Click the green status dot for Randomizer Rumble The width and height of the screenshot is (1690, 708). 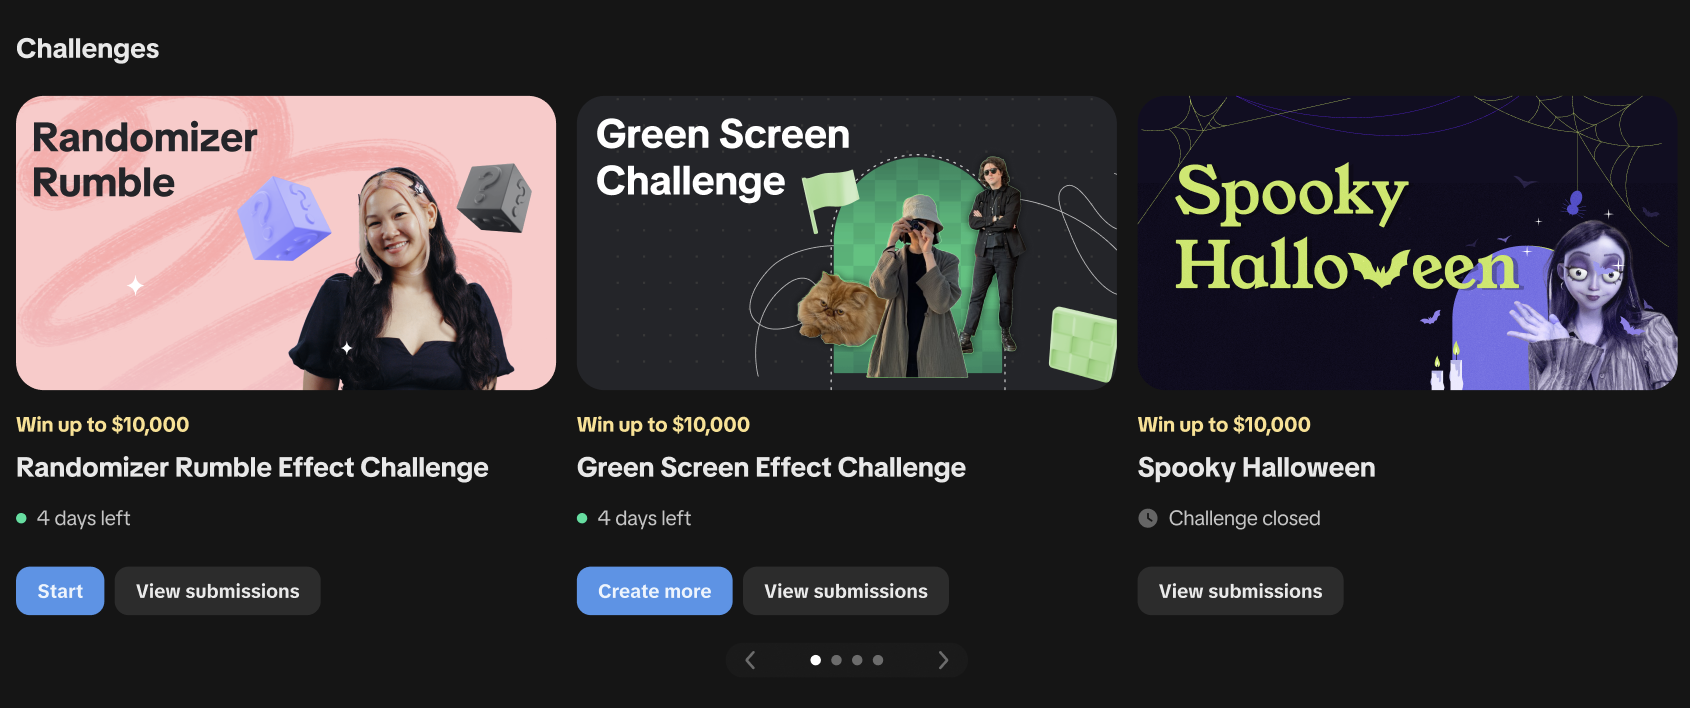tap(21, 518)
